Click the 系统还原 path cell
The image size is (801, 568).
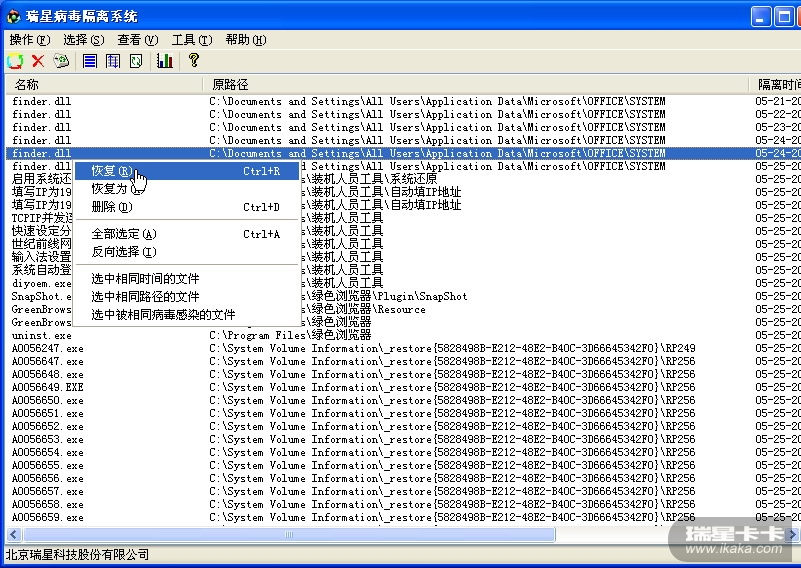pyautogui.click(x=369, y=179)
